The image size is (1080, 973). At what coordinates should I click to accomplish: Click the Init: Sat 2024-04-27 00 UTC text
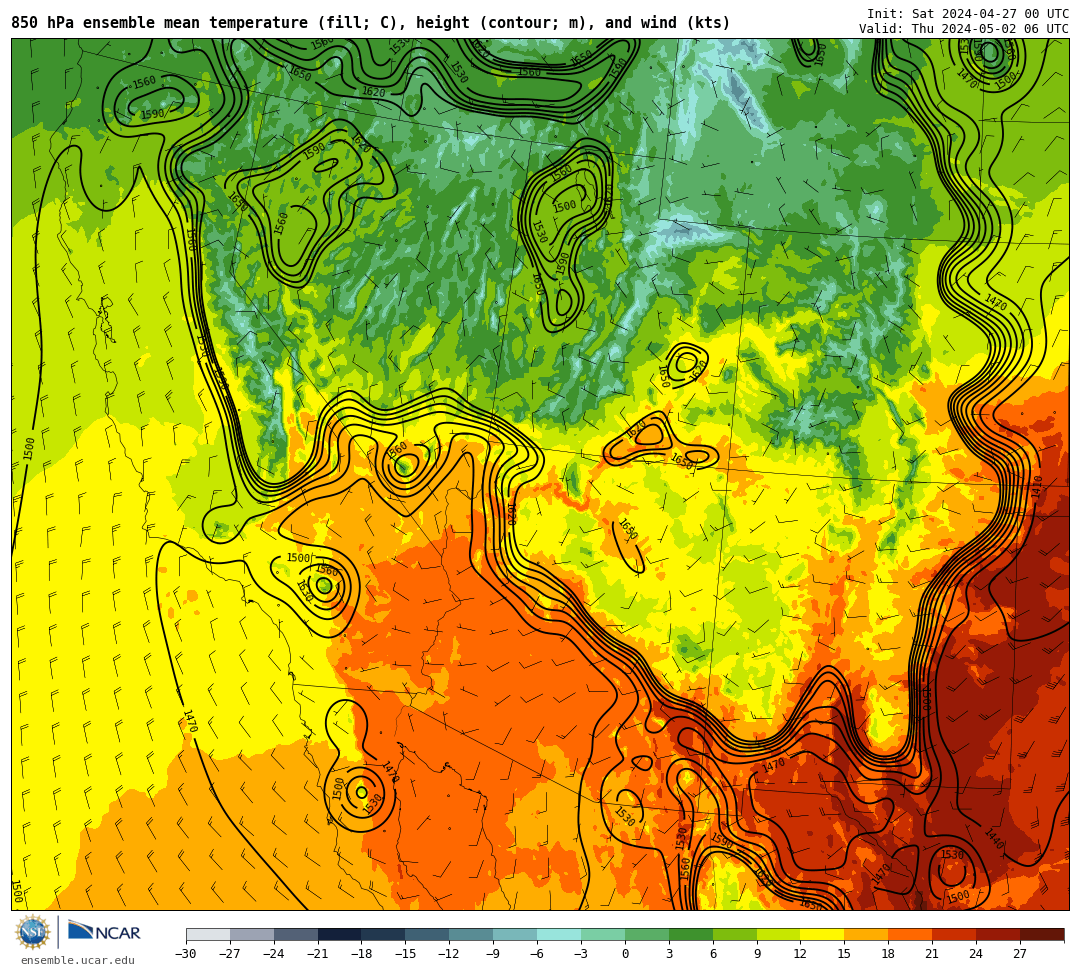(x=968, y=14)
